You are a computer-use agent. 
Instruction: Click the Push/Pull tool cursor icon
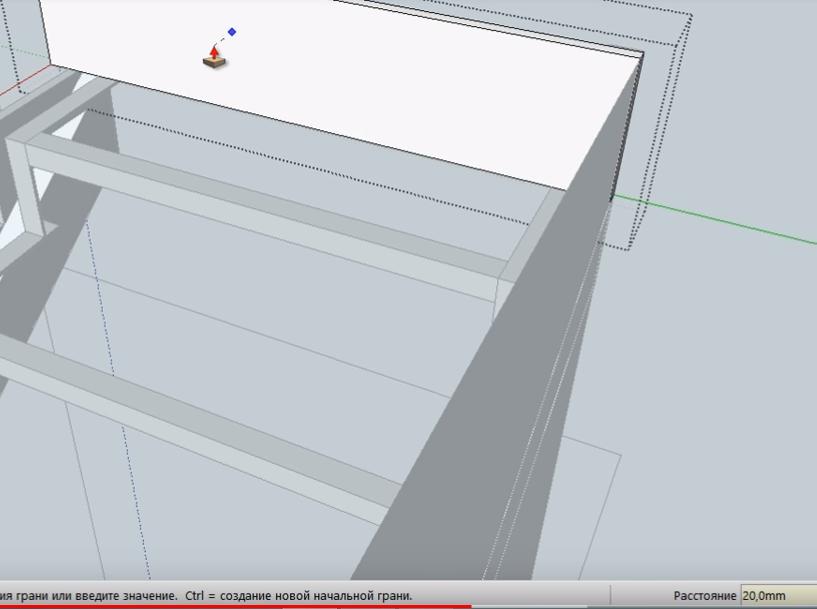pos(214,58)
